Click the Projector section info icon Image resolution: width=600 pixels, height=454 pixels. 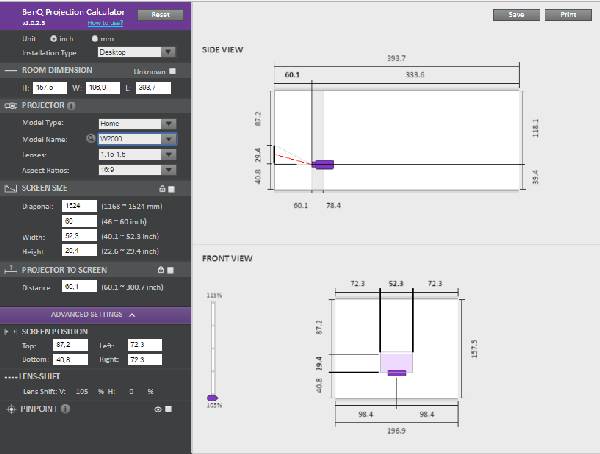pos(71,106)
